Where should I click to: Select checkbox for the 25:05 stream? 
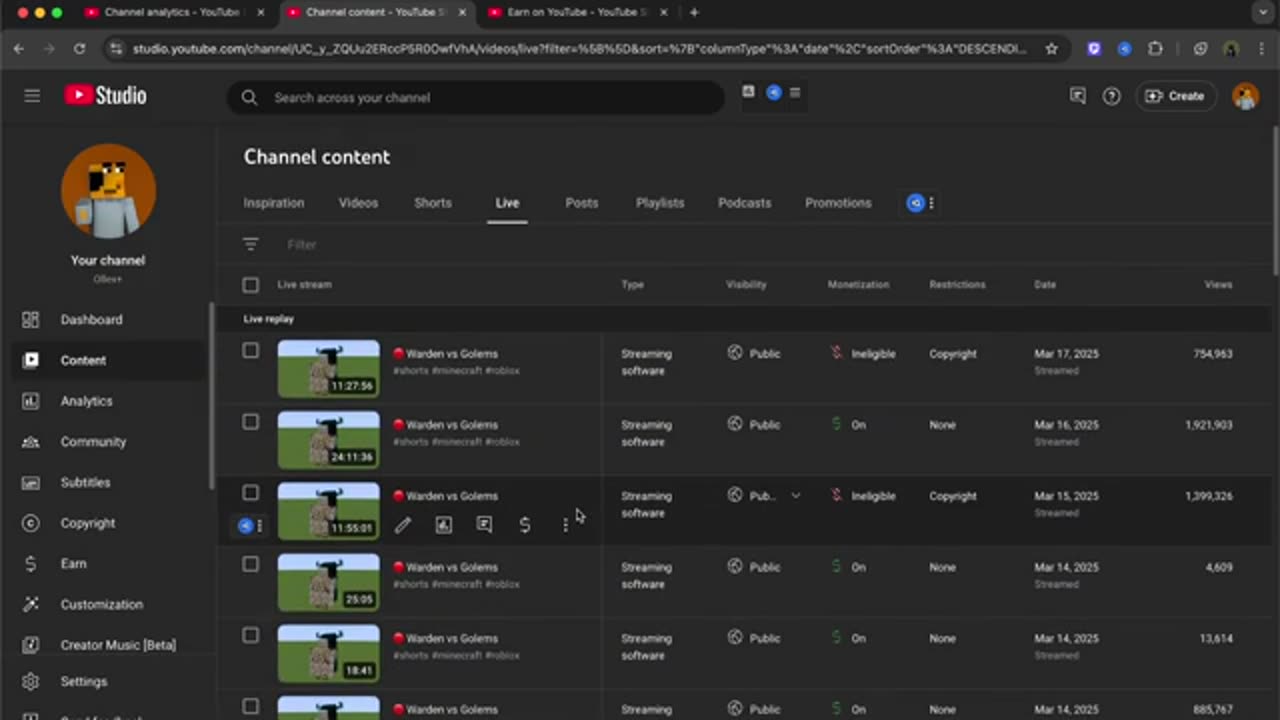(251, 564)
